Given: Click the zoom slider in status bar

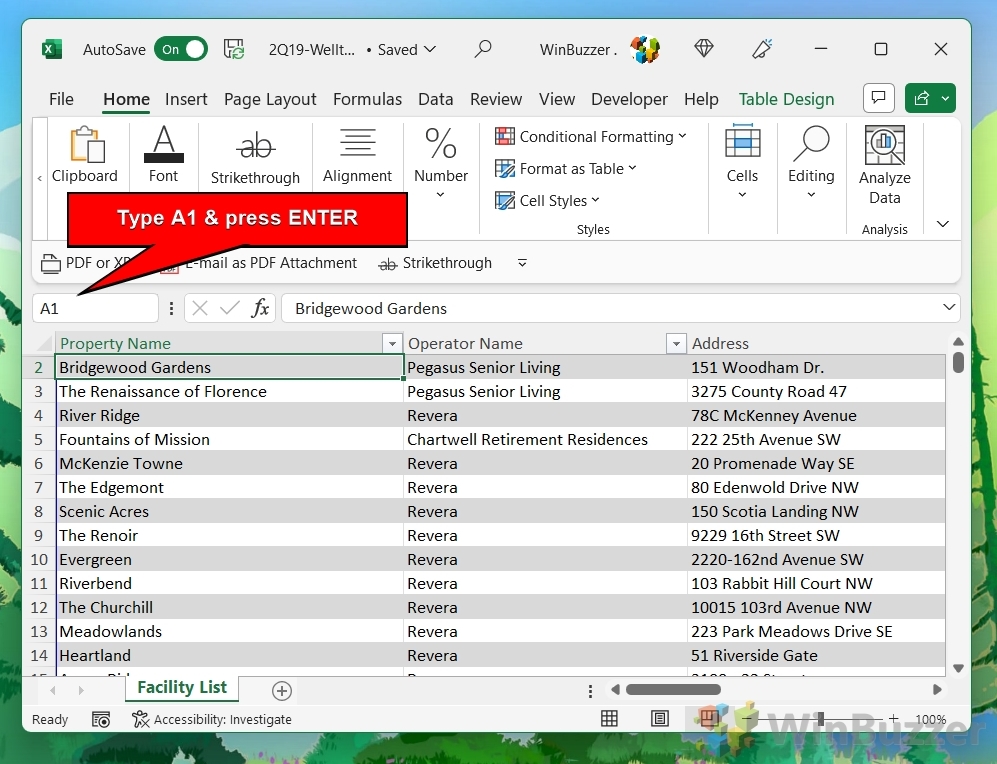Looking at the screenshot, I should [x=820, y=719].
